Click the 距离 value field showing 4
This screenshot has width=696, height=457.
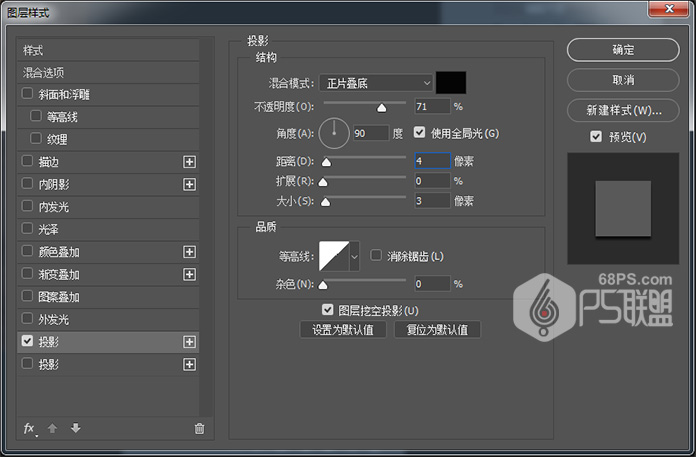pos(432,161)
